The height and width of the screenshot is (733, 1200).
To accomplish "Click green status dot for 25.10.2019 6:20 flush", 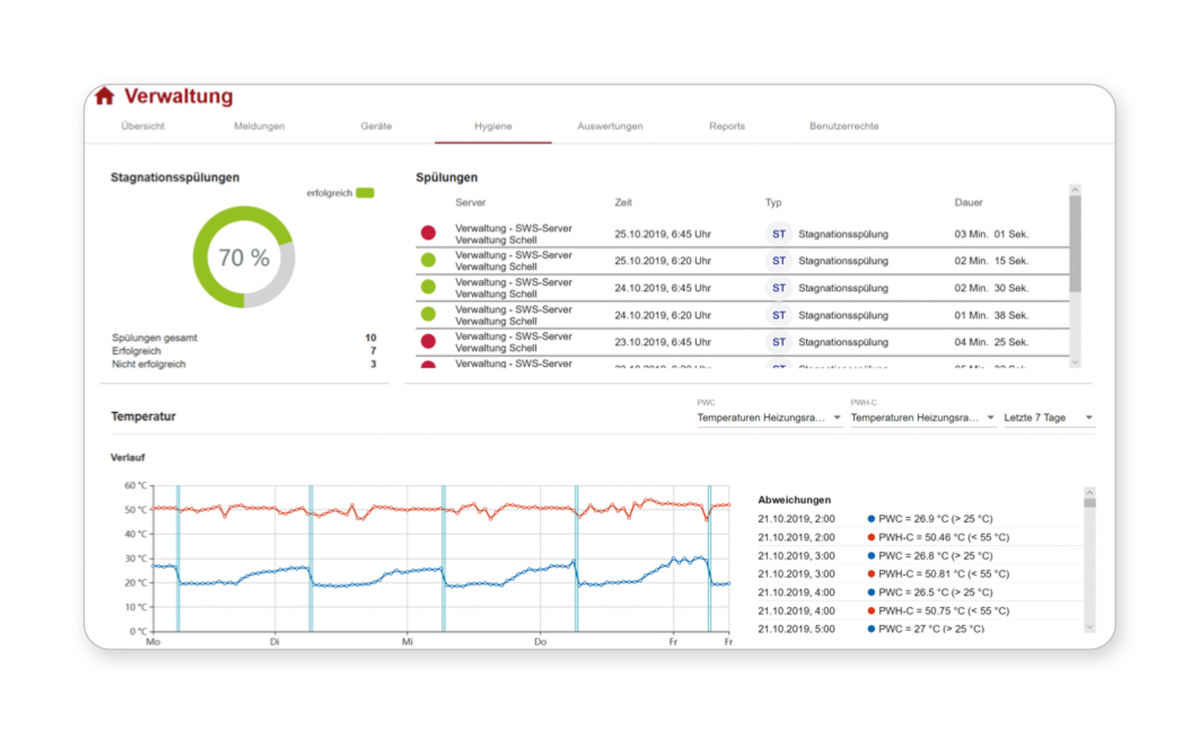I will (x=428, y=260).
